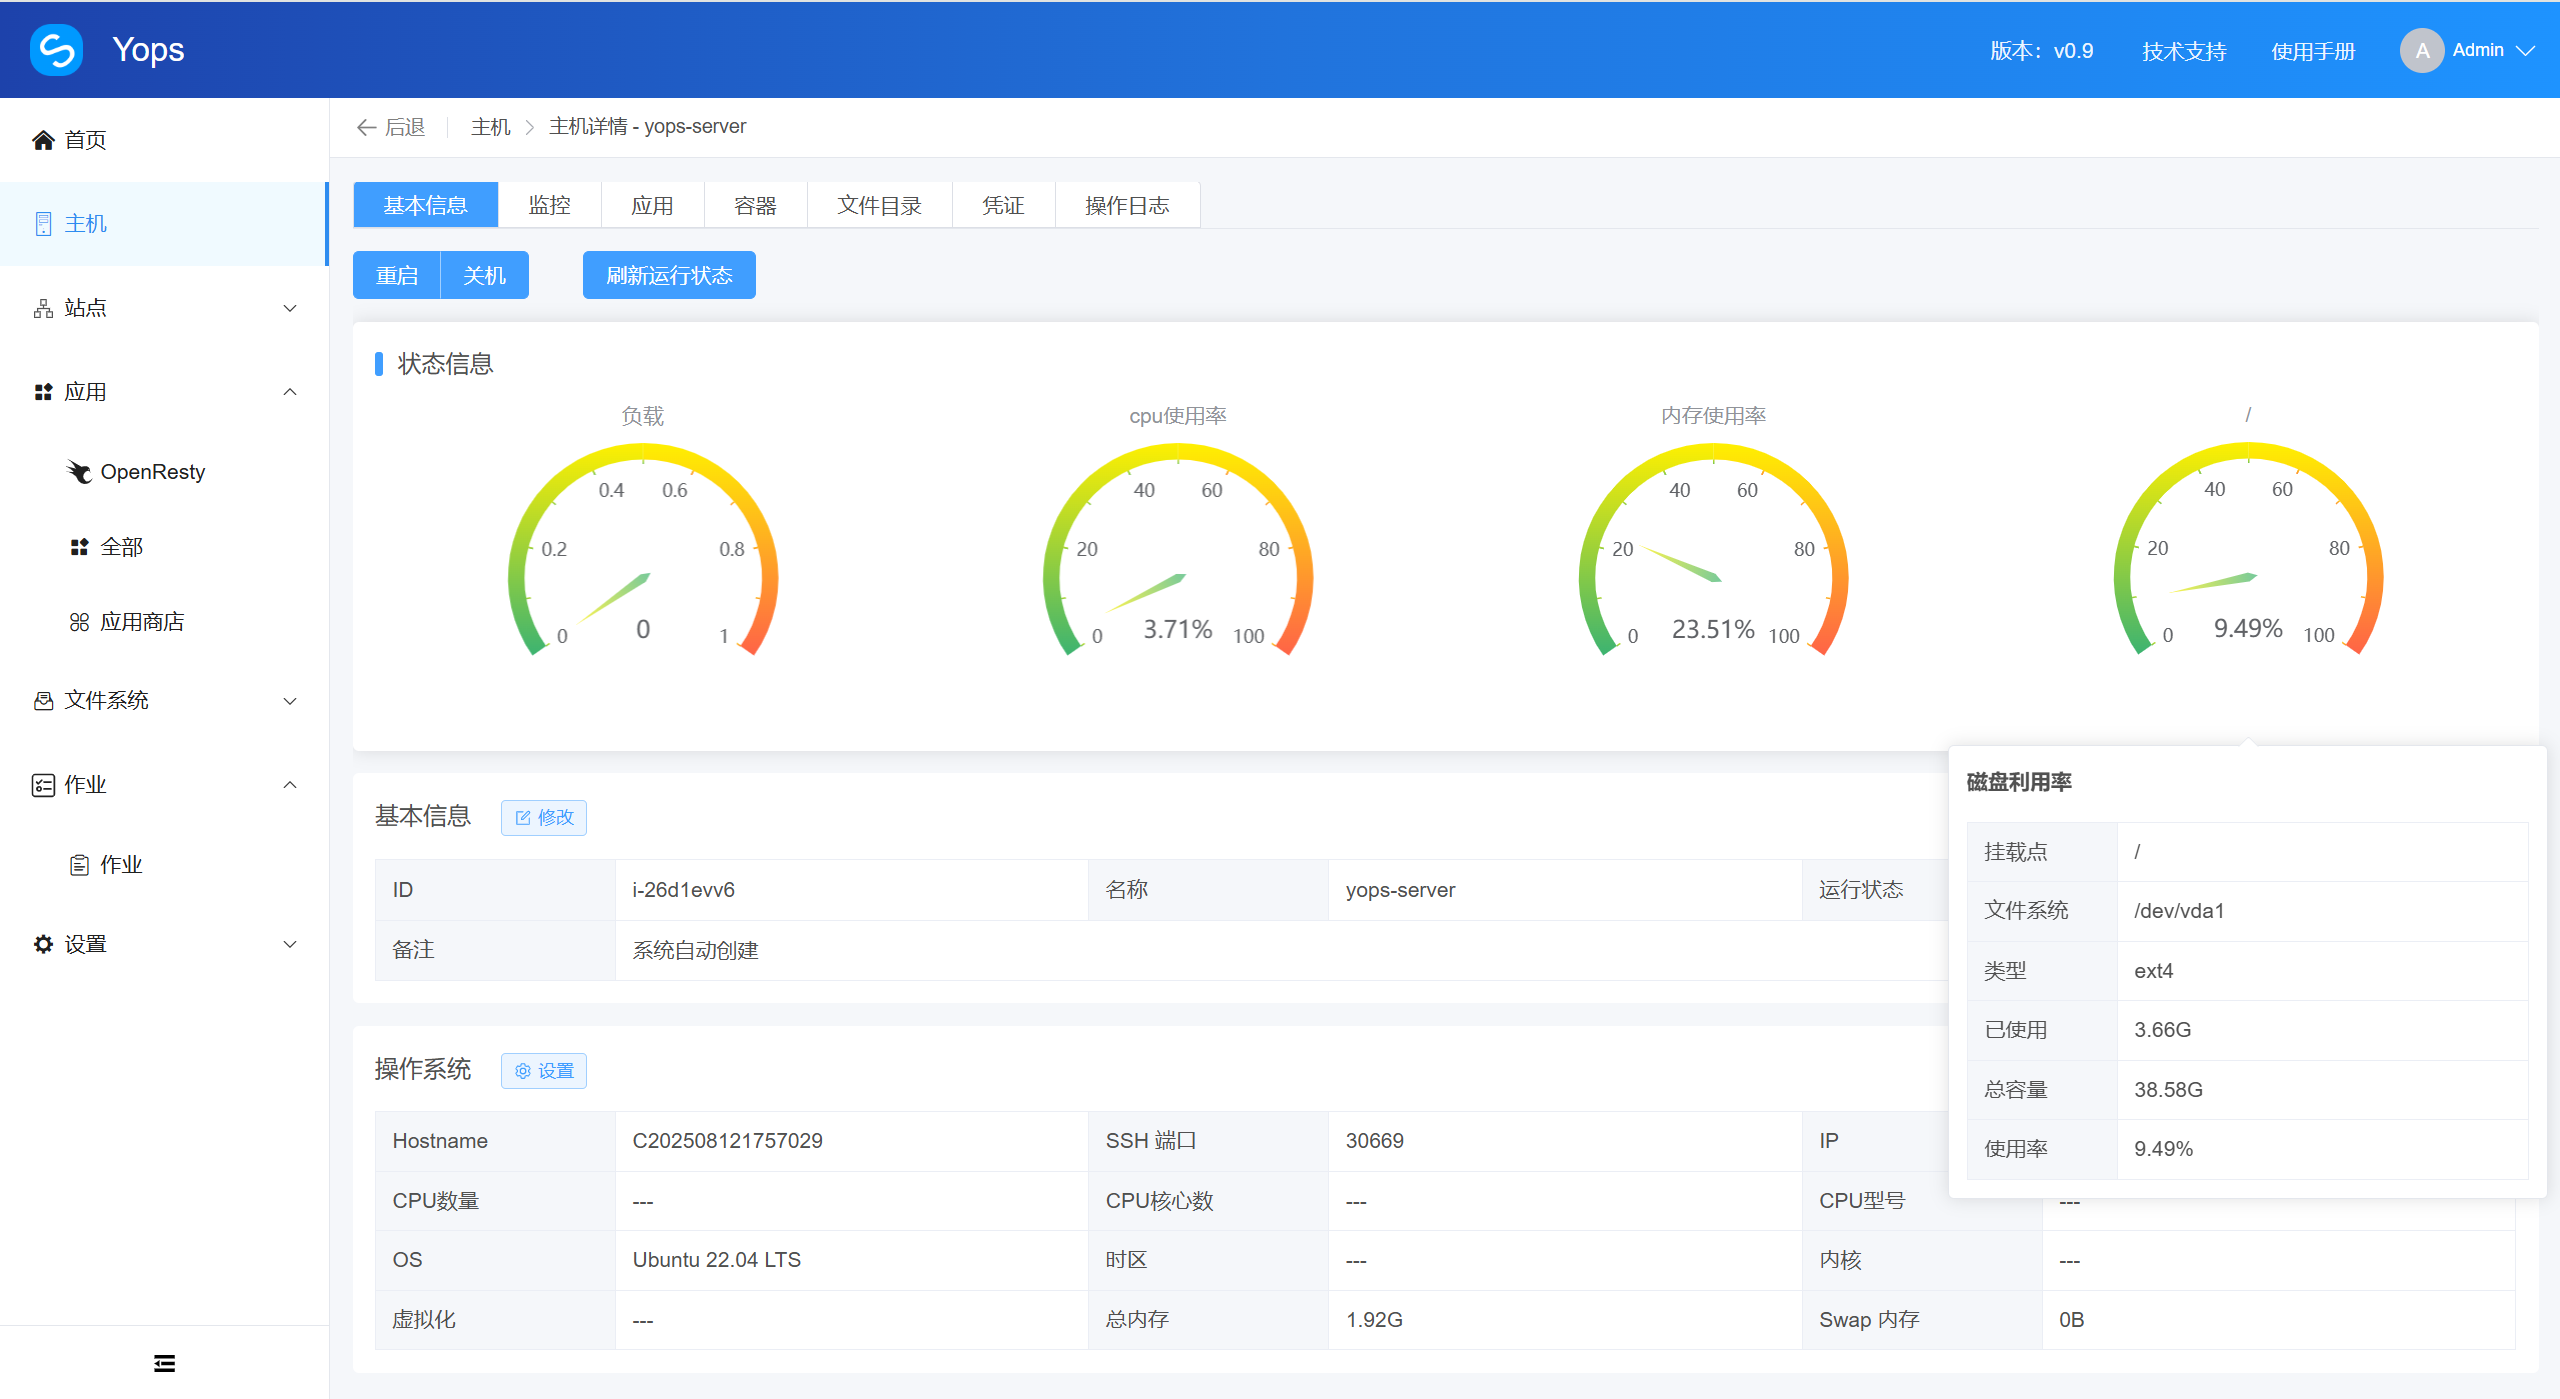Click the Yops logo icon

pyautogui.click(x=56, y=50)
